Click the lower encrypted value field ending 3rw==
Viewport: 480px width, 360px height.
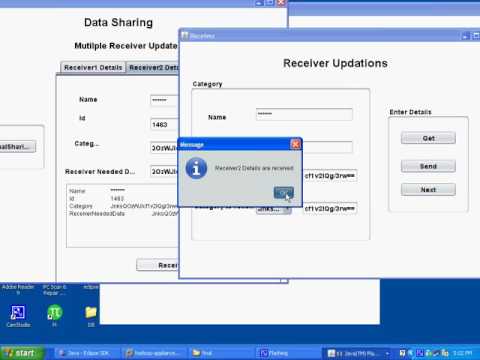click(330, 209)
